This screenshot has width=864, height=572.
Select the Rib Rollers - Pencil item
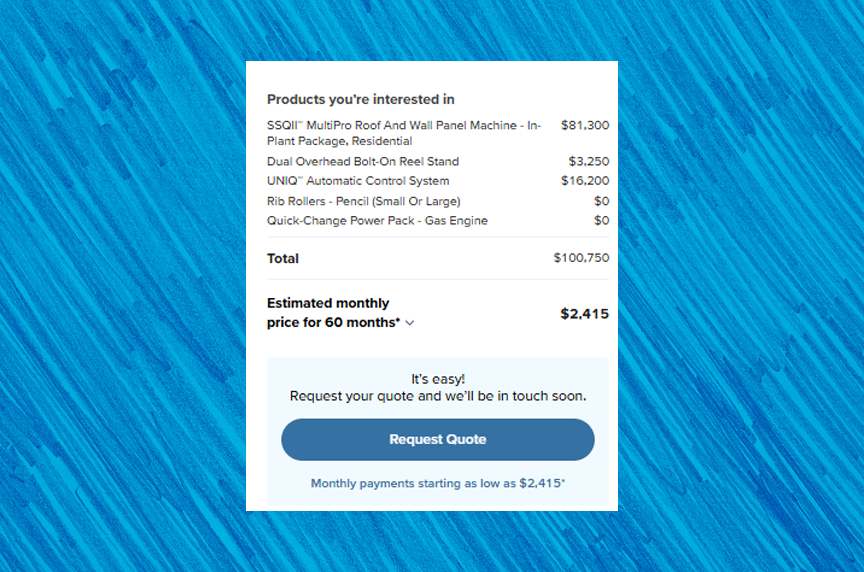point(363,201)
